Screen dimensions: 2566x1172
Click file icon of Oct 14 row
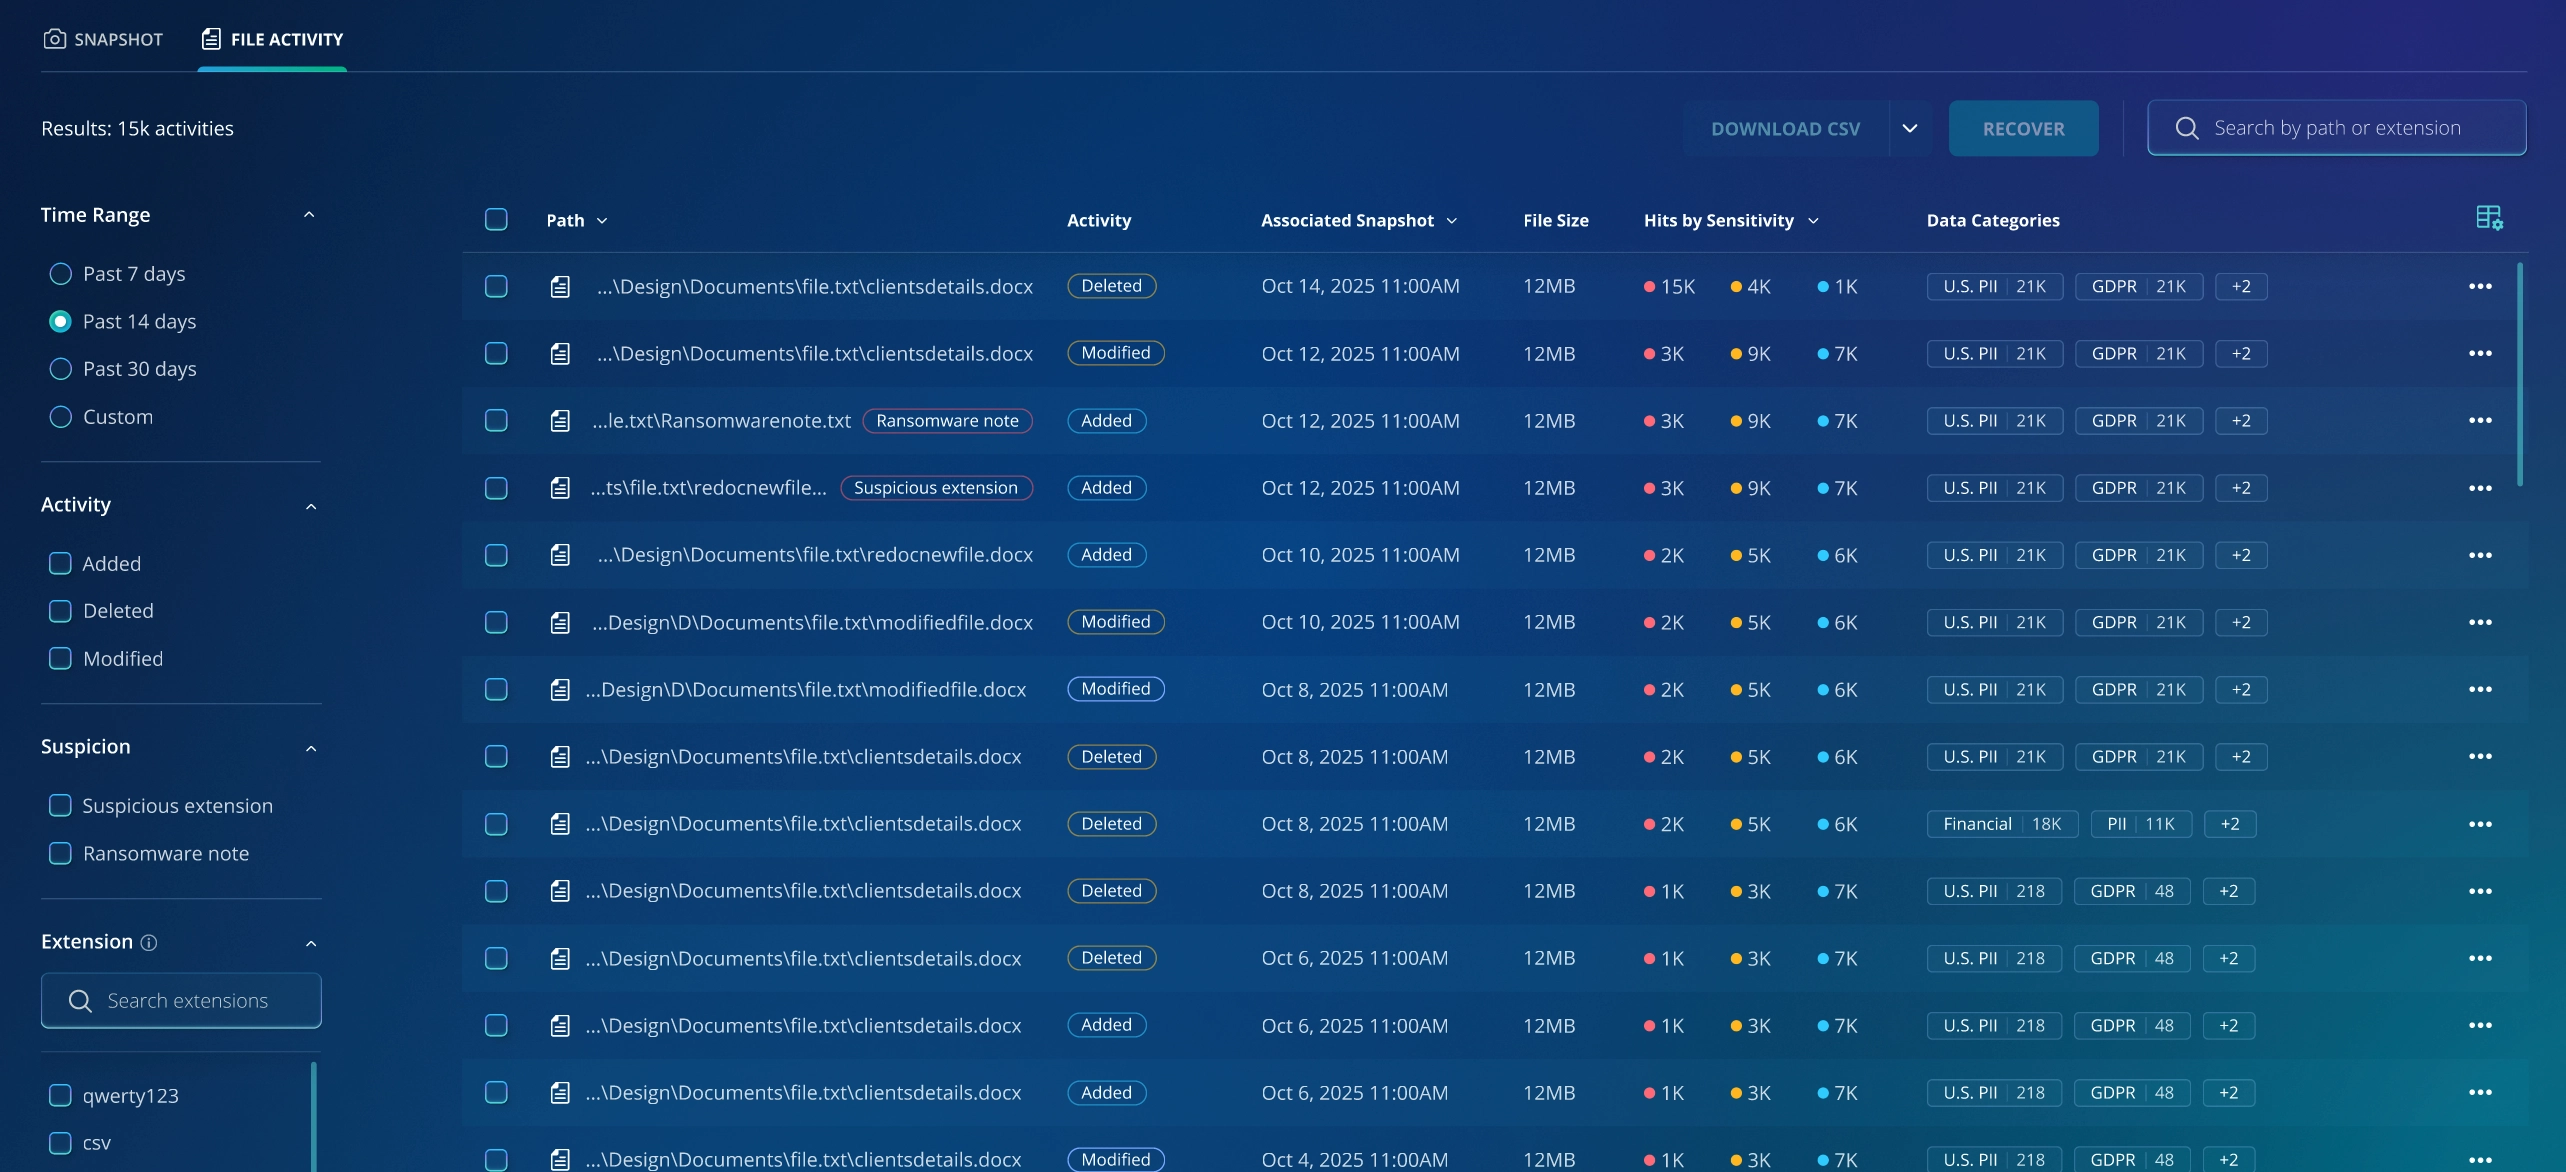coord(560,287)
